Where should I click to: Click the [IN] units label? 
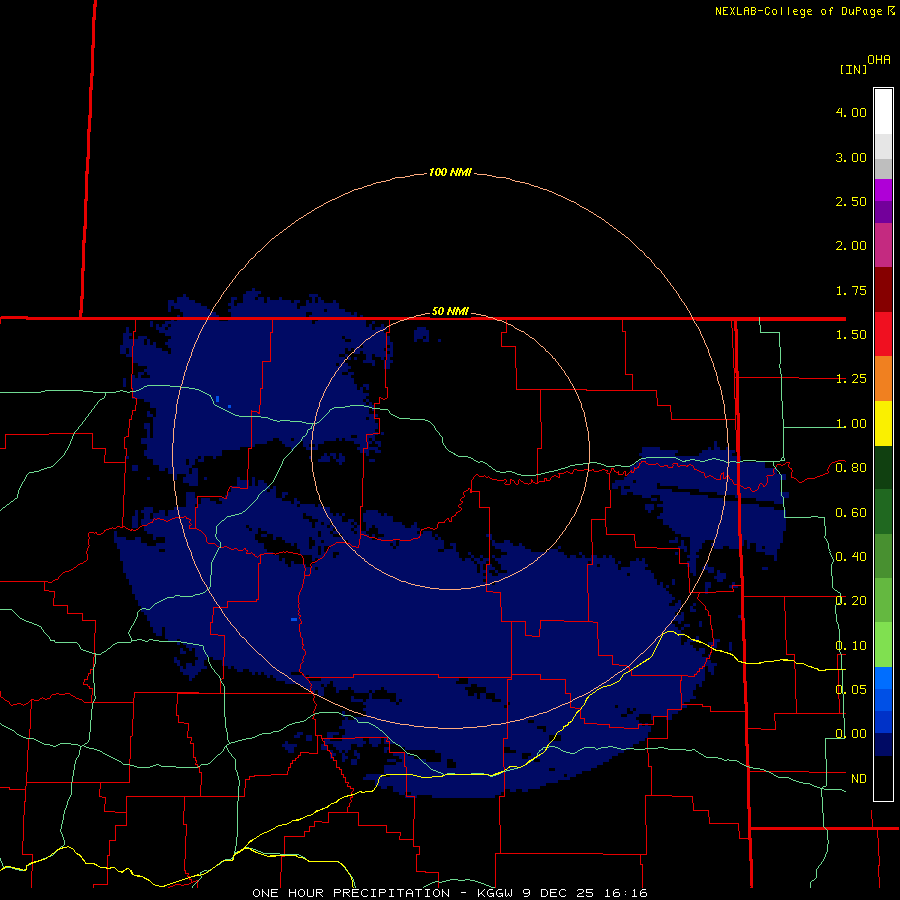[853, 69]
